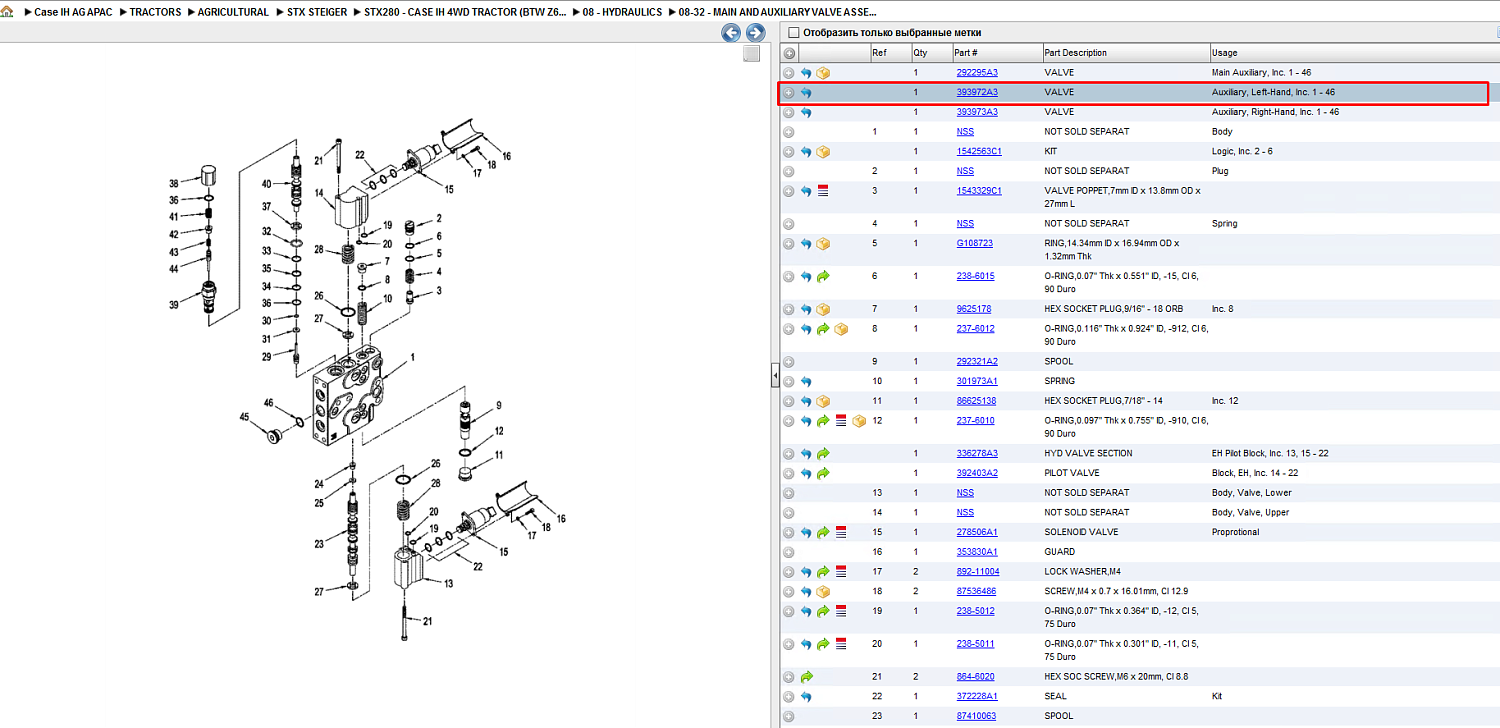Open part number 9625178 link
Image resolution: width=1500 pixels, height=728 pixels.
(x=974, y=309)
